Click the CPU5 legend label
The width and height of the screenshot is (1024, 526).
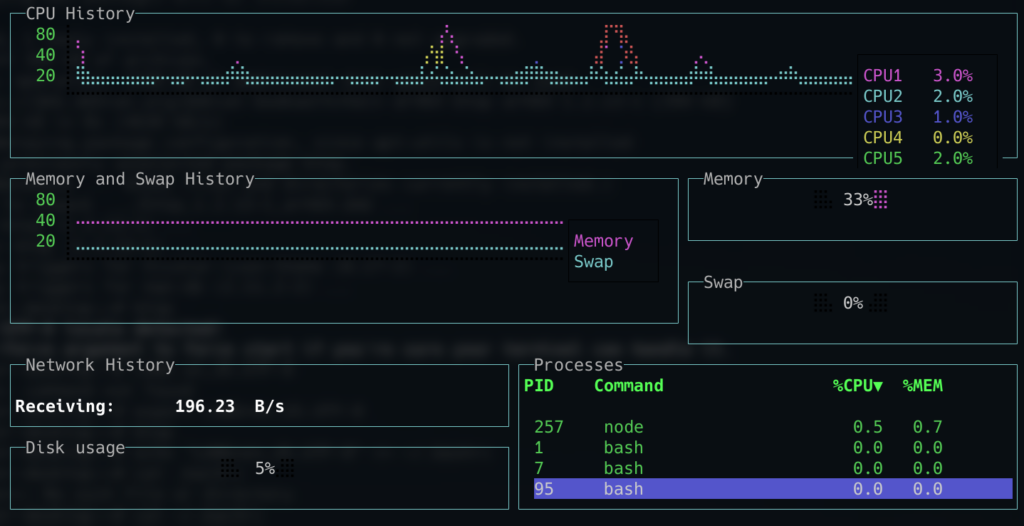point(882,158)
